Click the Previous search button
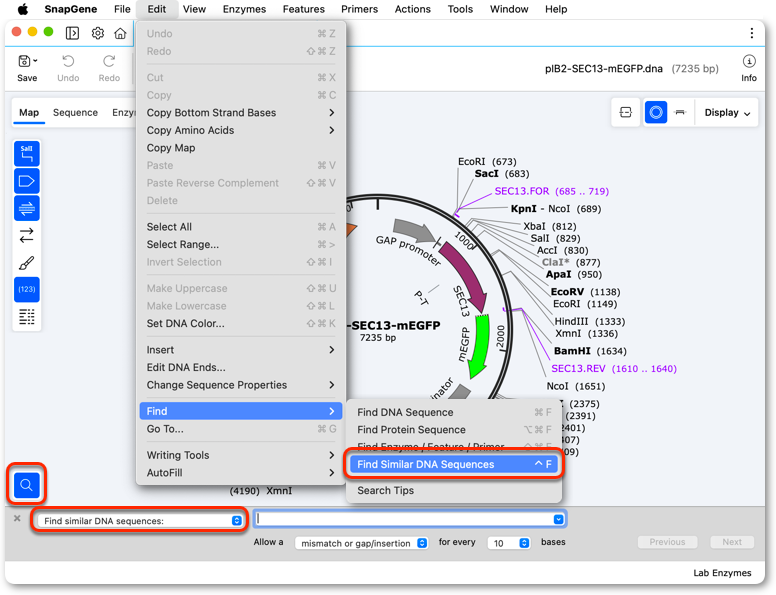 pyautogui.click(x=667, y=542)
